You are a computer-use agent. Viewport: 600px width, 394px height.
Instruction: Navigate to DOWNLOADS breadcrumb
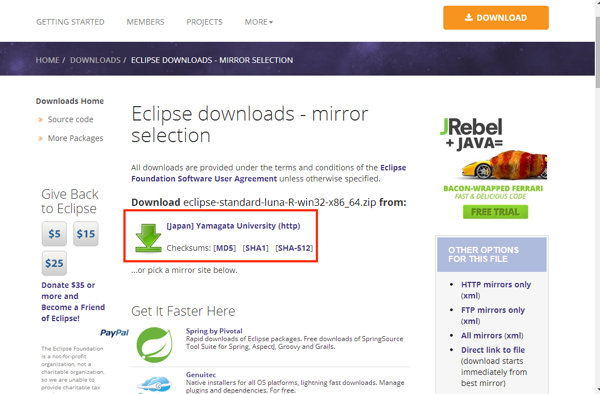click(x=95, y=60)
